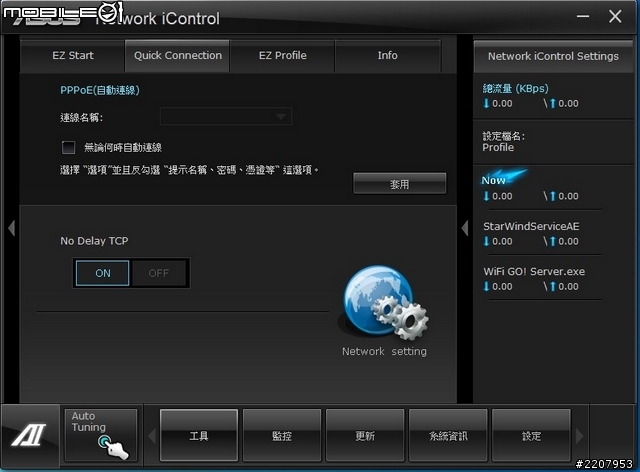Switch to the Info tab
640x472 pixels.
[387, 56]
